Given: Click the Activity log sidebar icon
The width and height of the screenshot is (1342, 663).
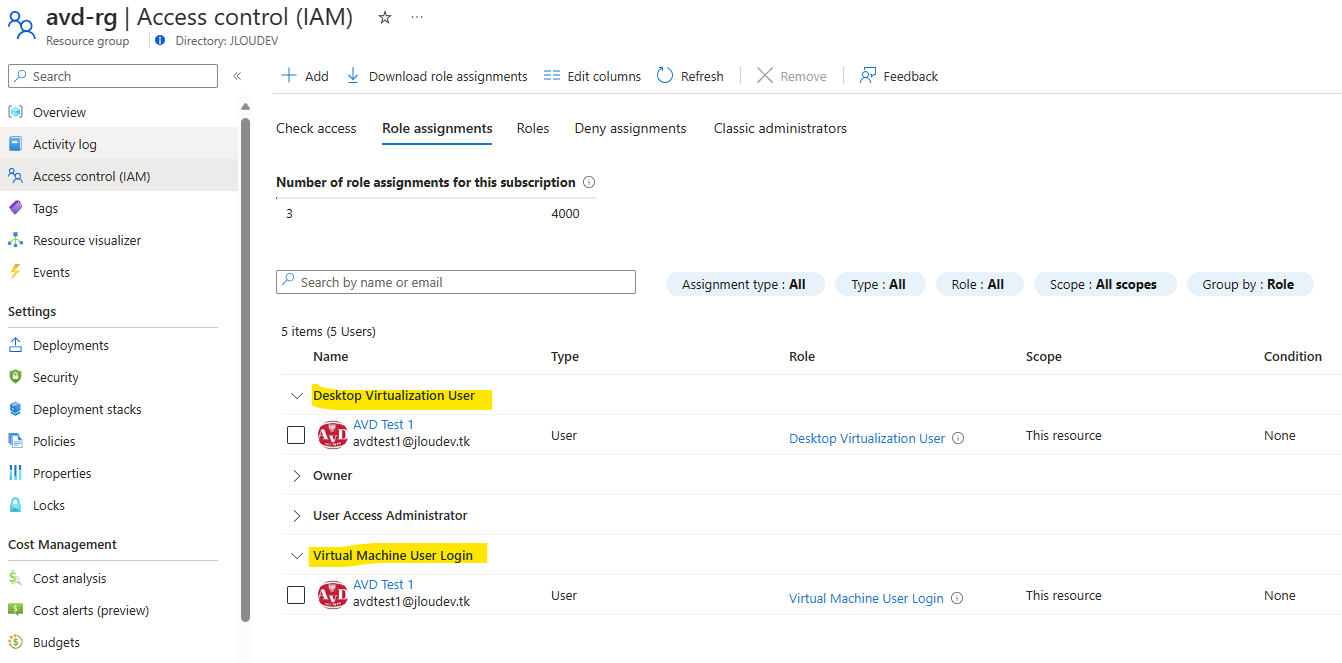Looking at the screenshot, I should 15,144.
